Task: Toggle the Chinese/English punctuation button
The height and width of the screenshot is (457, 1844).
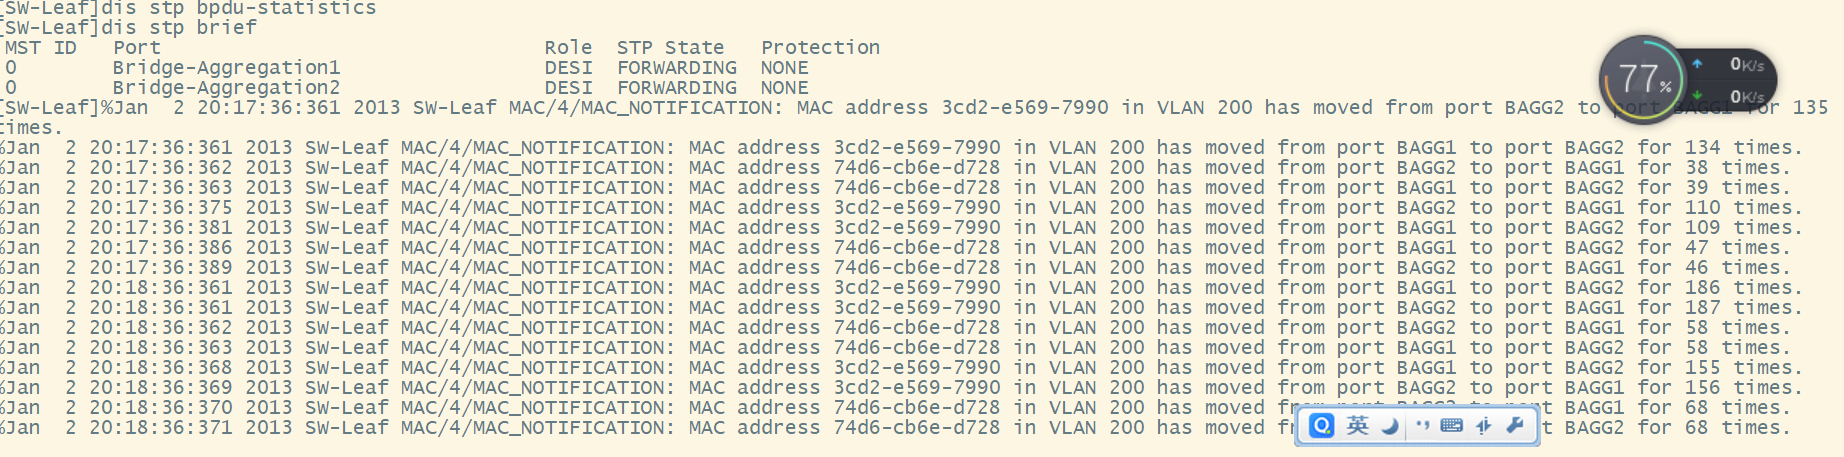Action: [1422, 426]
